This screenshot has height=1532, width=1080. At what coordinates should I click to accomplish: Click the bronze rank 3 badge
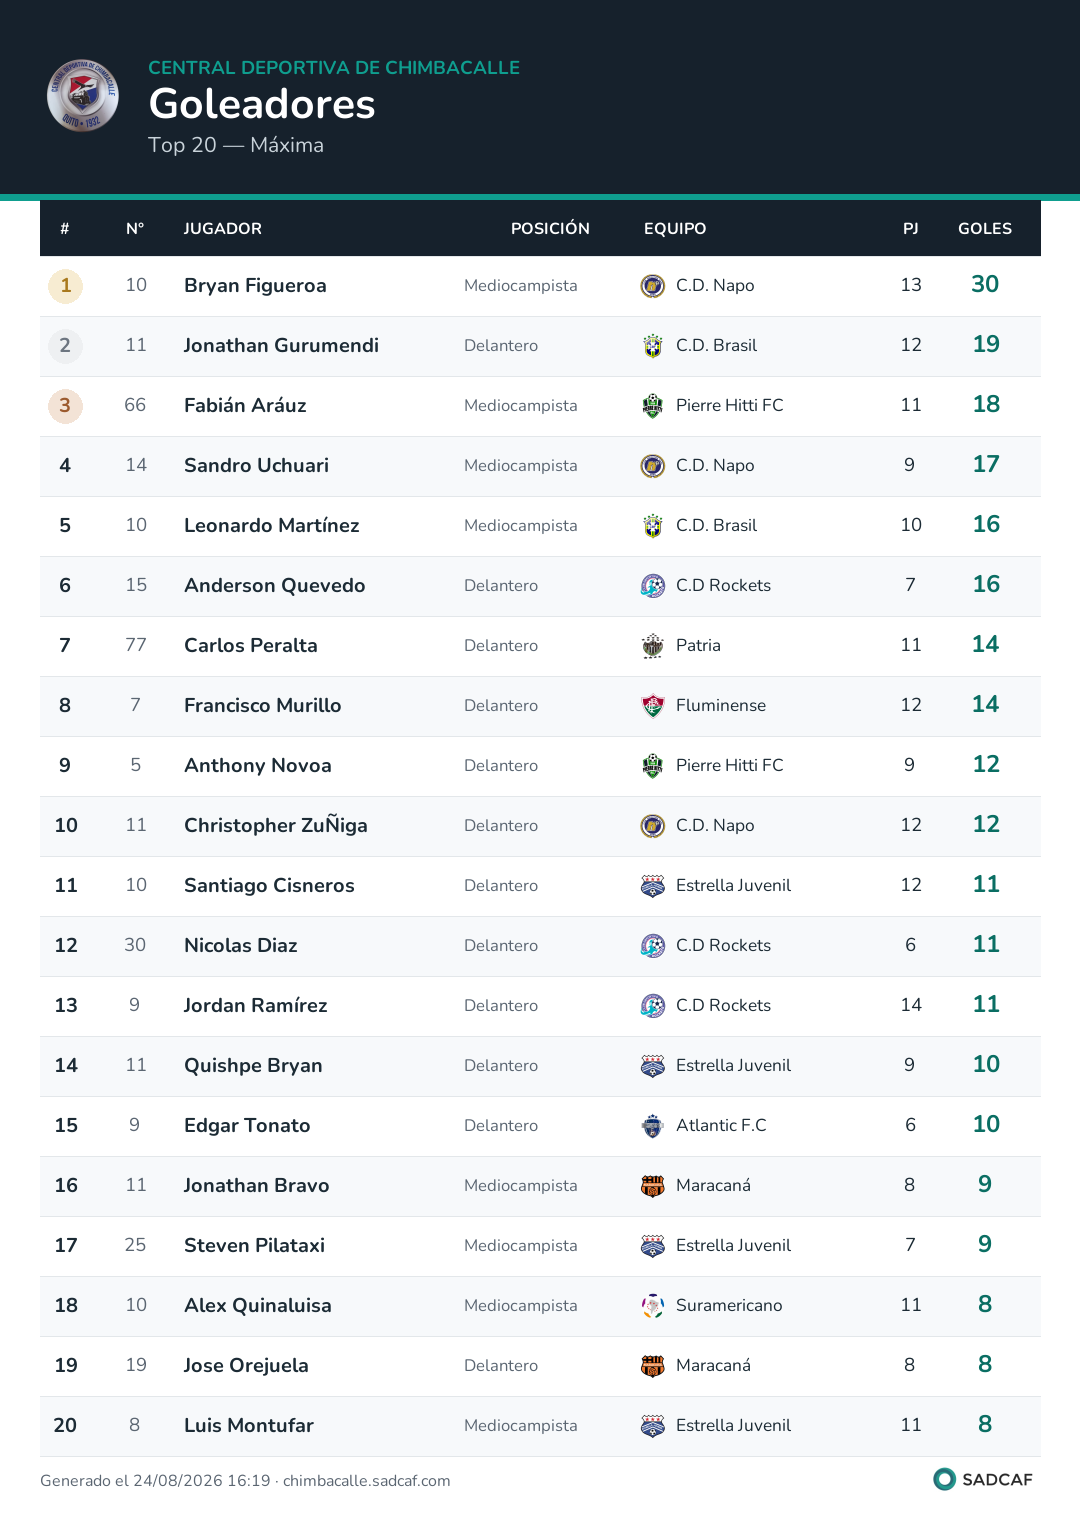coord(65,406)
